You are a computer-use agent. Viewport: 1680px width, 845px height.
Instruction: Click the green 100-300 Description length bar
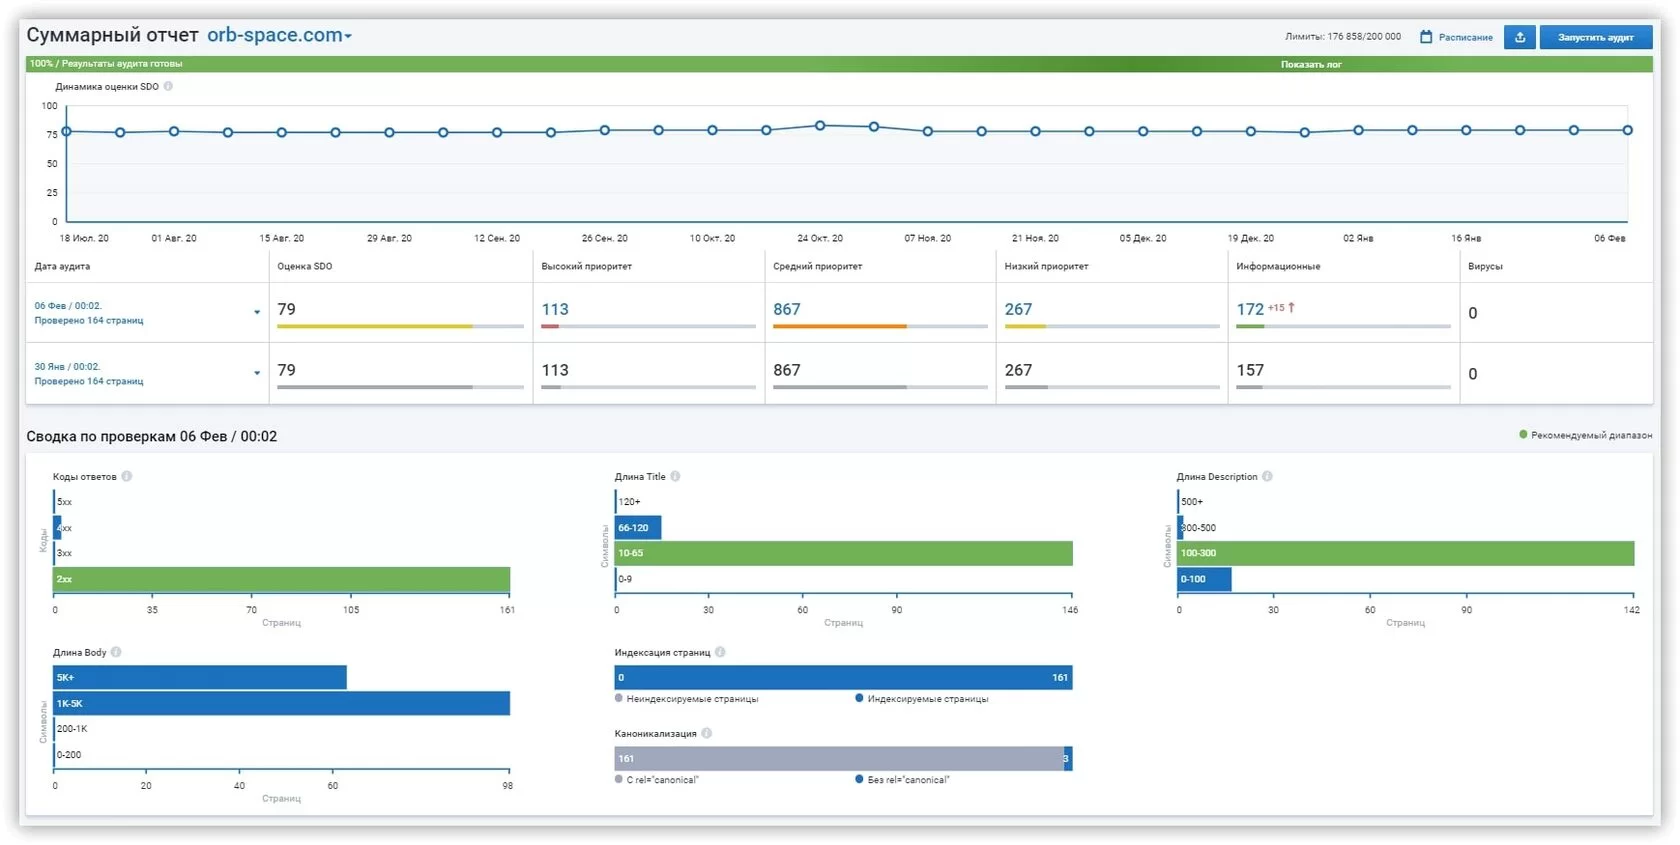point(1406,553)
